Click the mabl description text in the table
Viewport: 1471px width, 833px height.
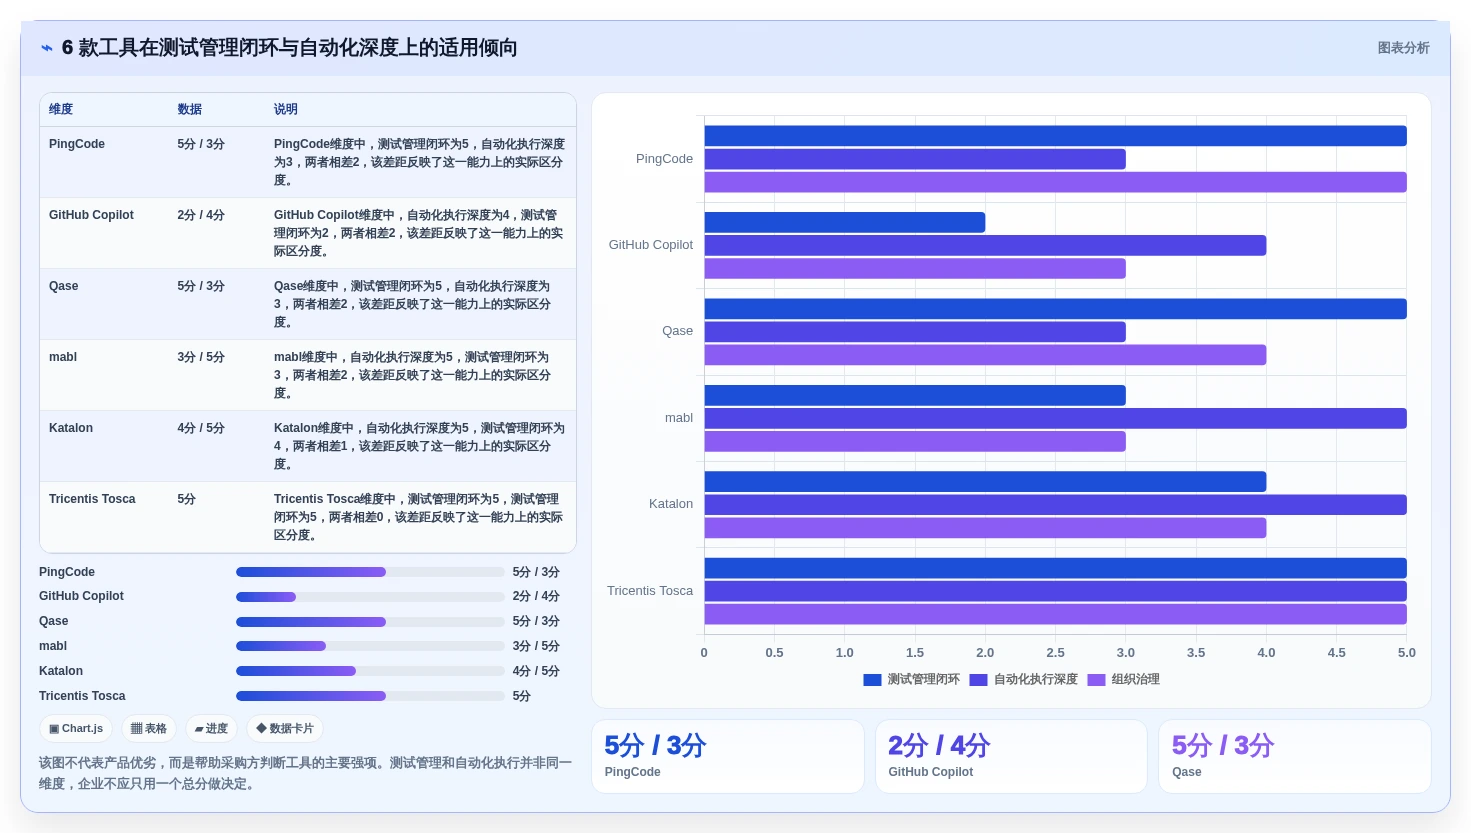point(412,375)
